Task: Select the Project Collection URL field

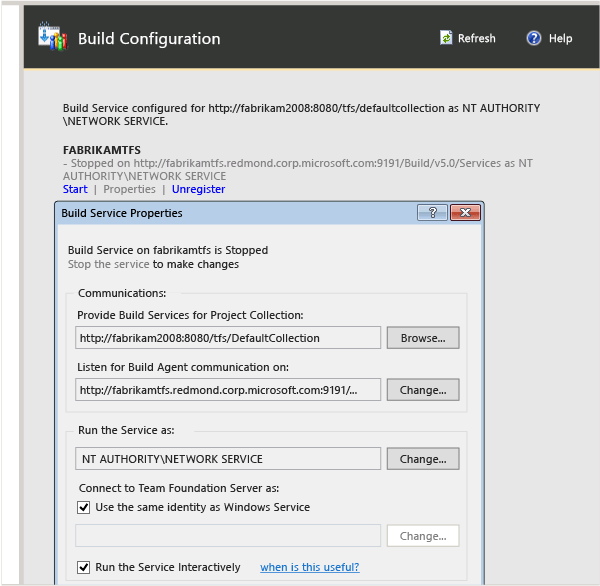Action: coord(228,338)
